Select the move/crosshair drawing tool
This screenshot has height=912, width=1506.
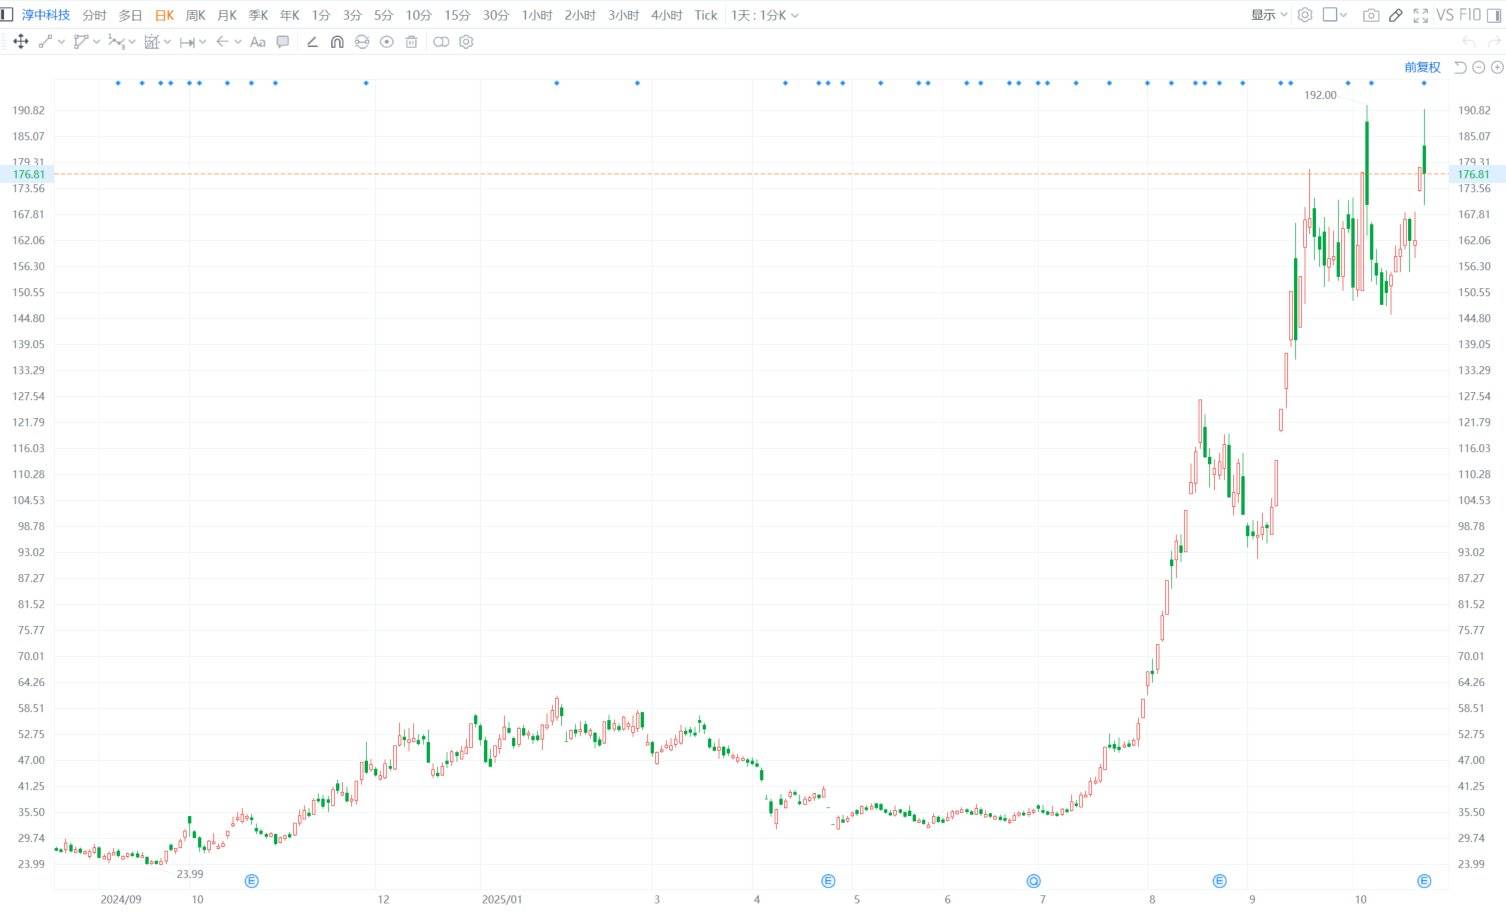(20, 42)
